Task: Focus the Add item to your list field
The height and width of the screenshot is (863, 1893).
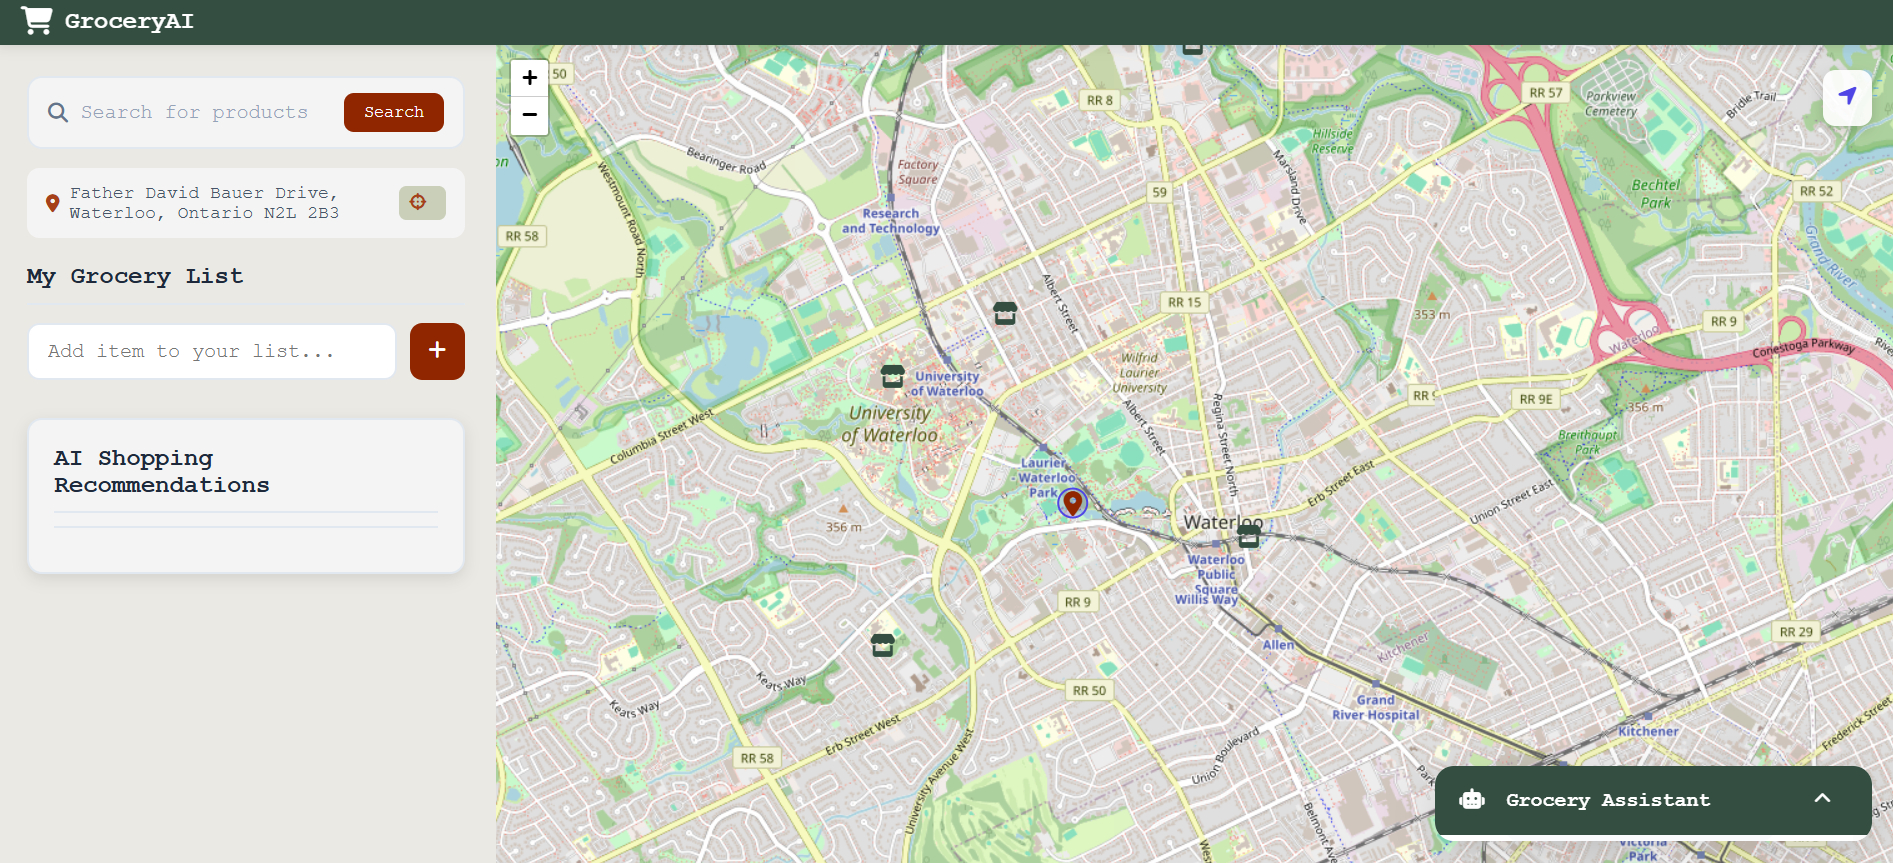Action: (212, 351)
